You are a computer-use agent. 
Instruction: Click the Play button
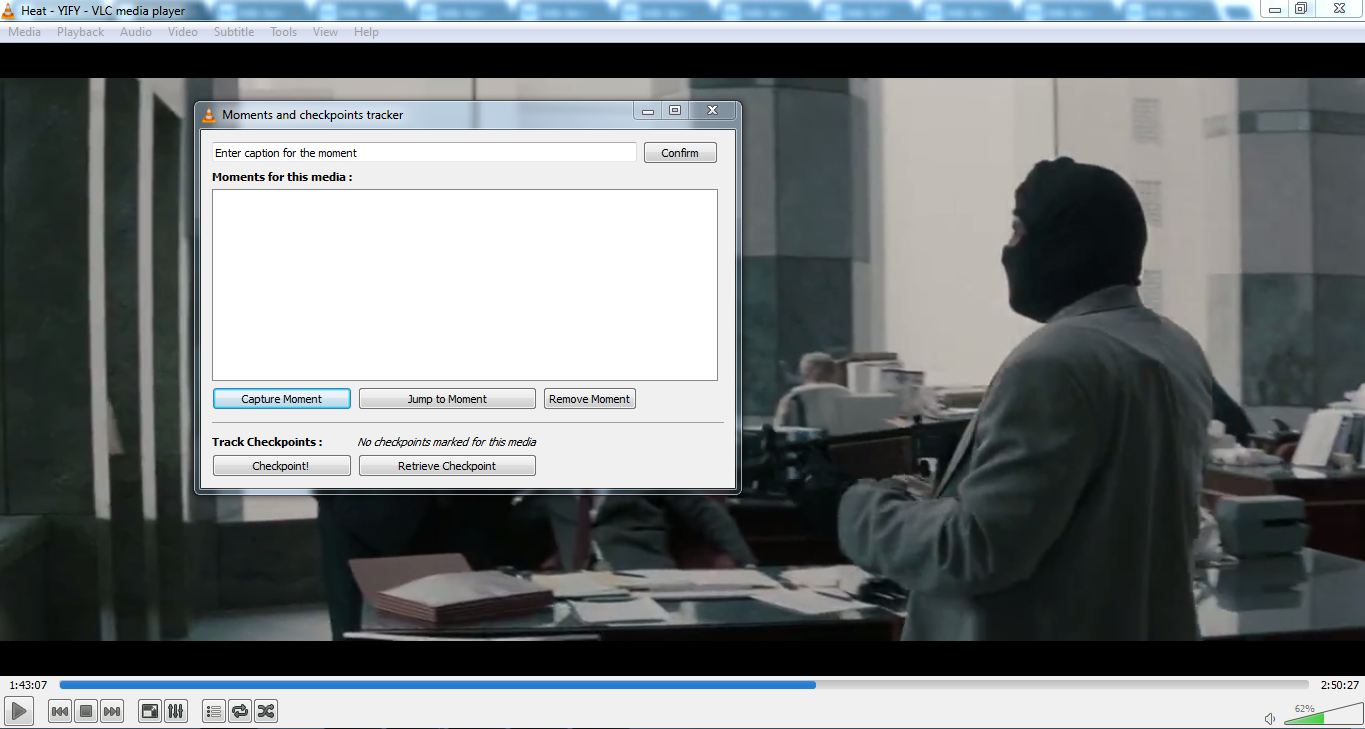coord(19,711)
